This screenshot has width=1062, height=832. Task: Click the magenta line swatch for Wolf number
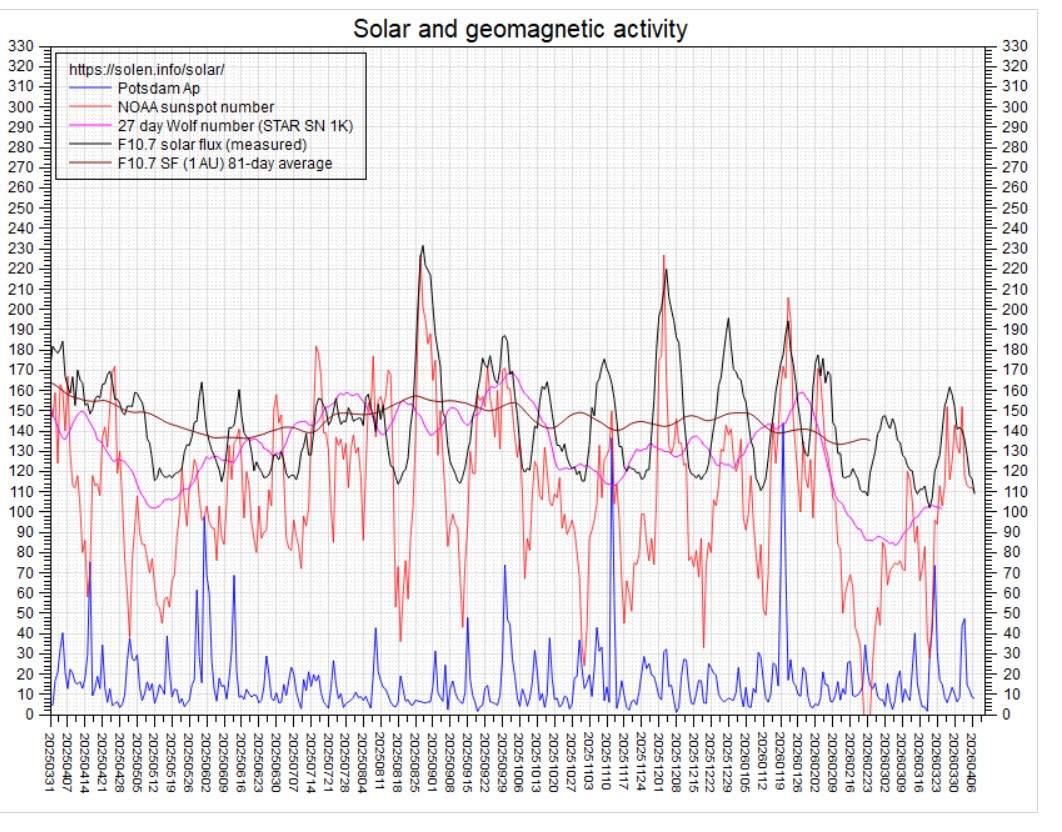coord(89,126)
